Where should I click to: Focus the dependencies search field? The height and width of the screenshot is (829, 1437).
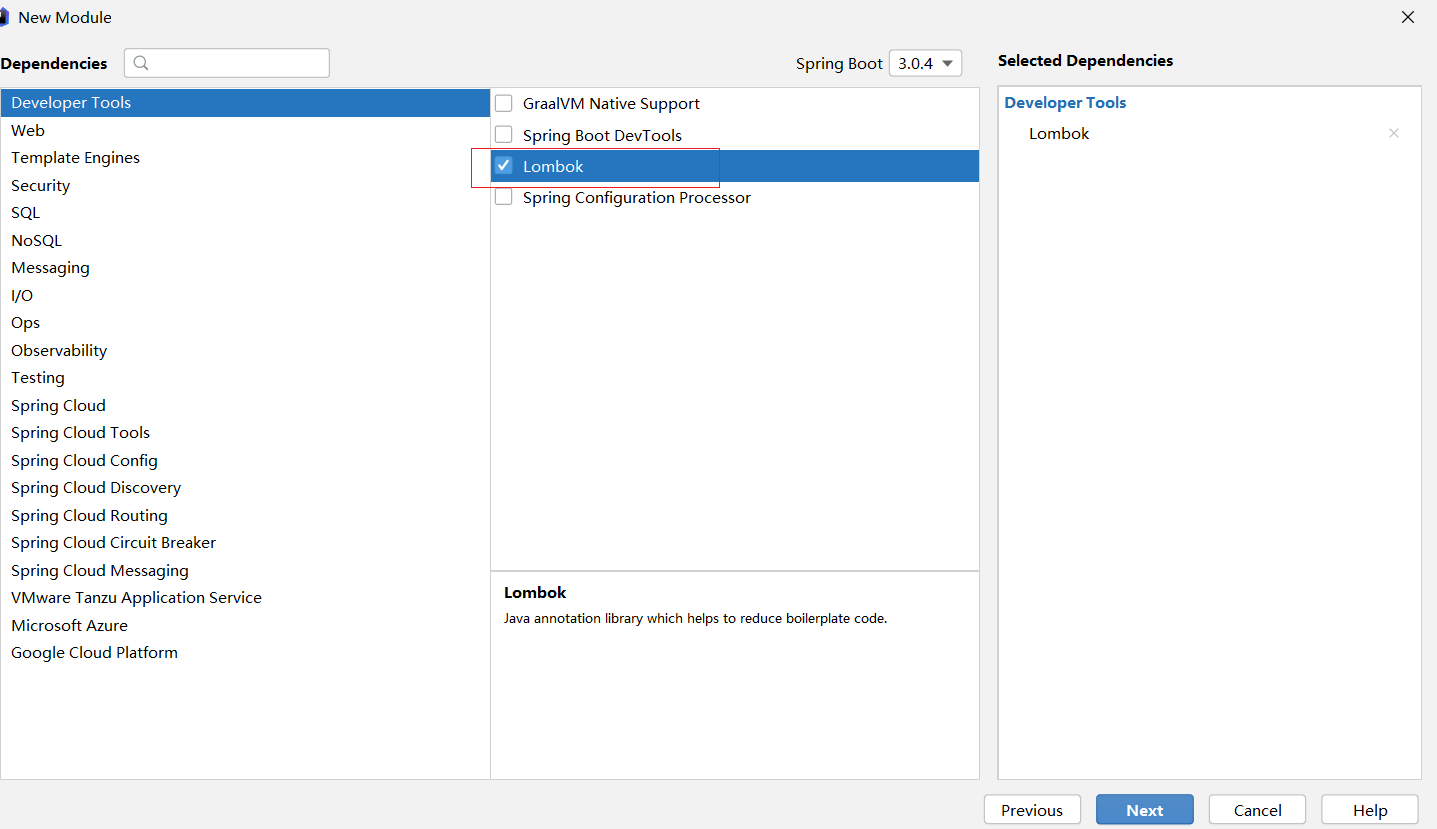tap(227, 63)
